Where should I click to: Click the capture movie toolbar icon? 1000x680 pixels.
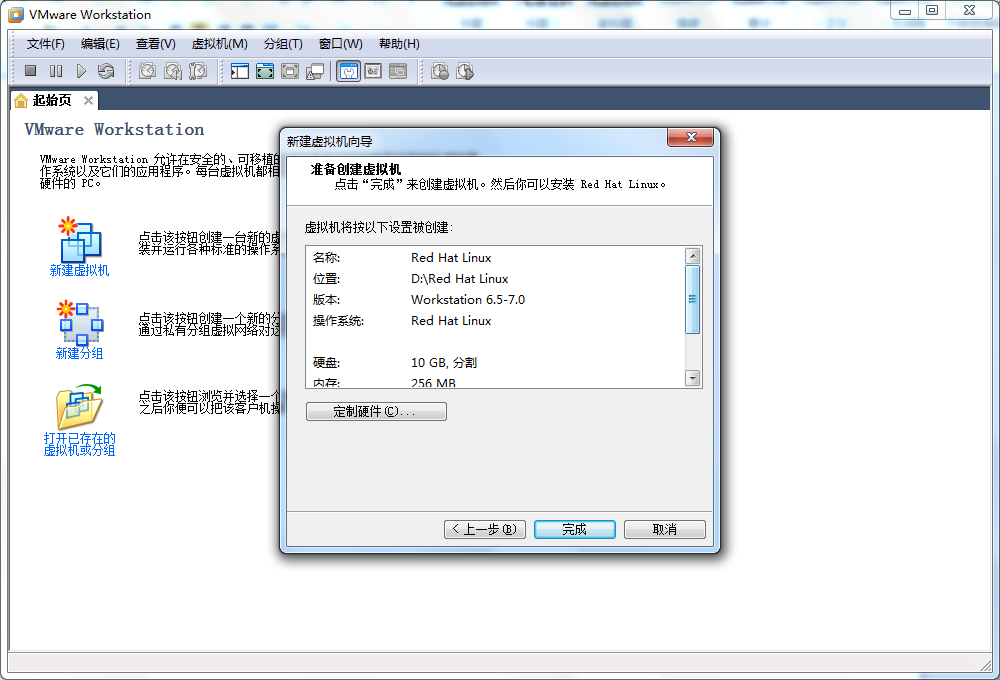coord(465,71)
